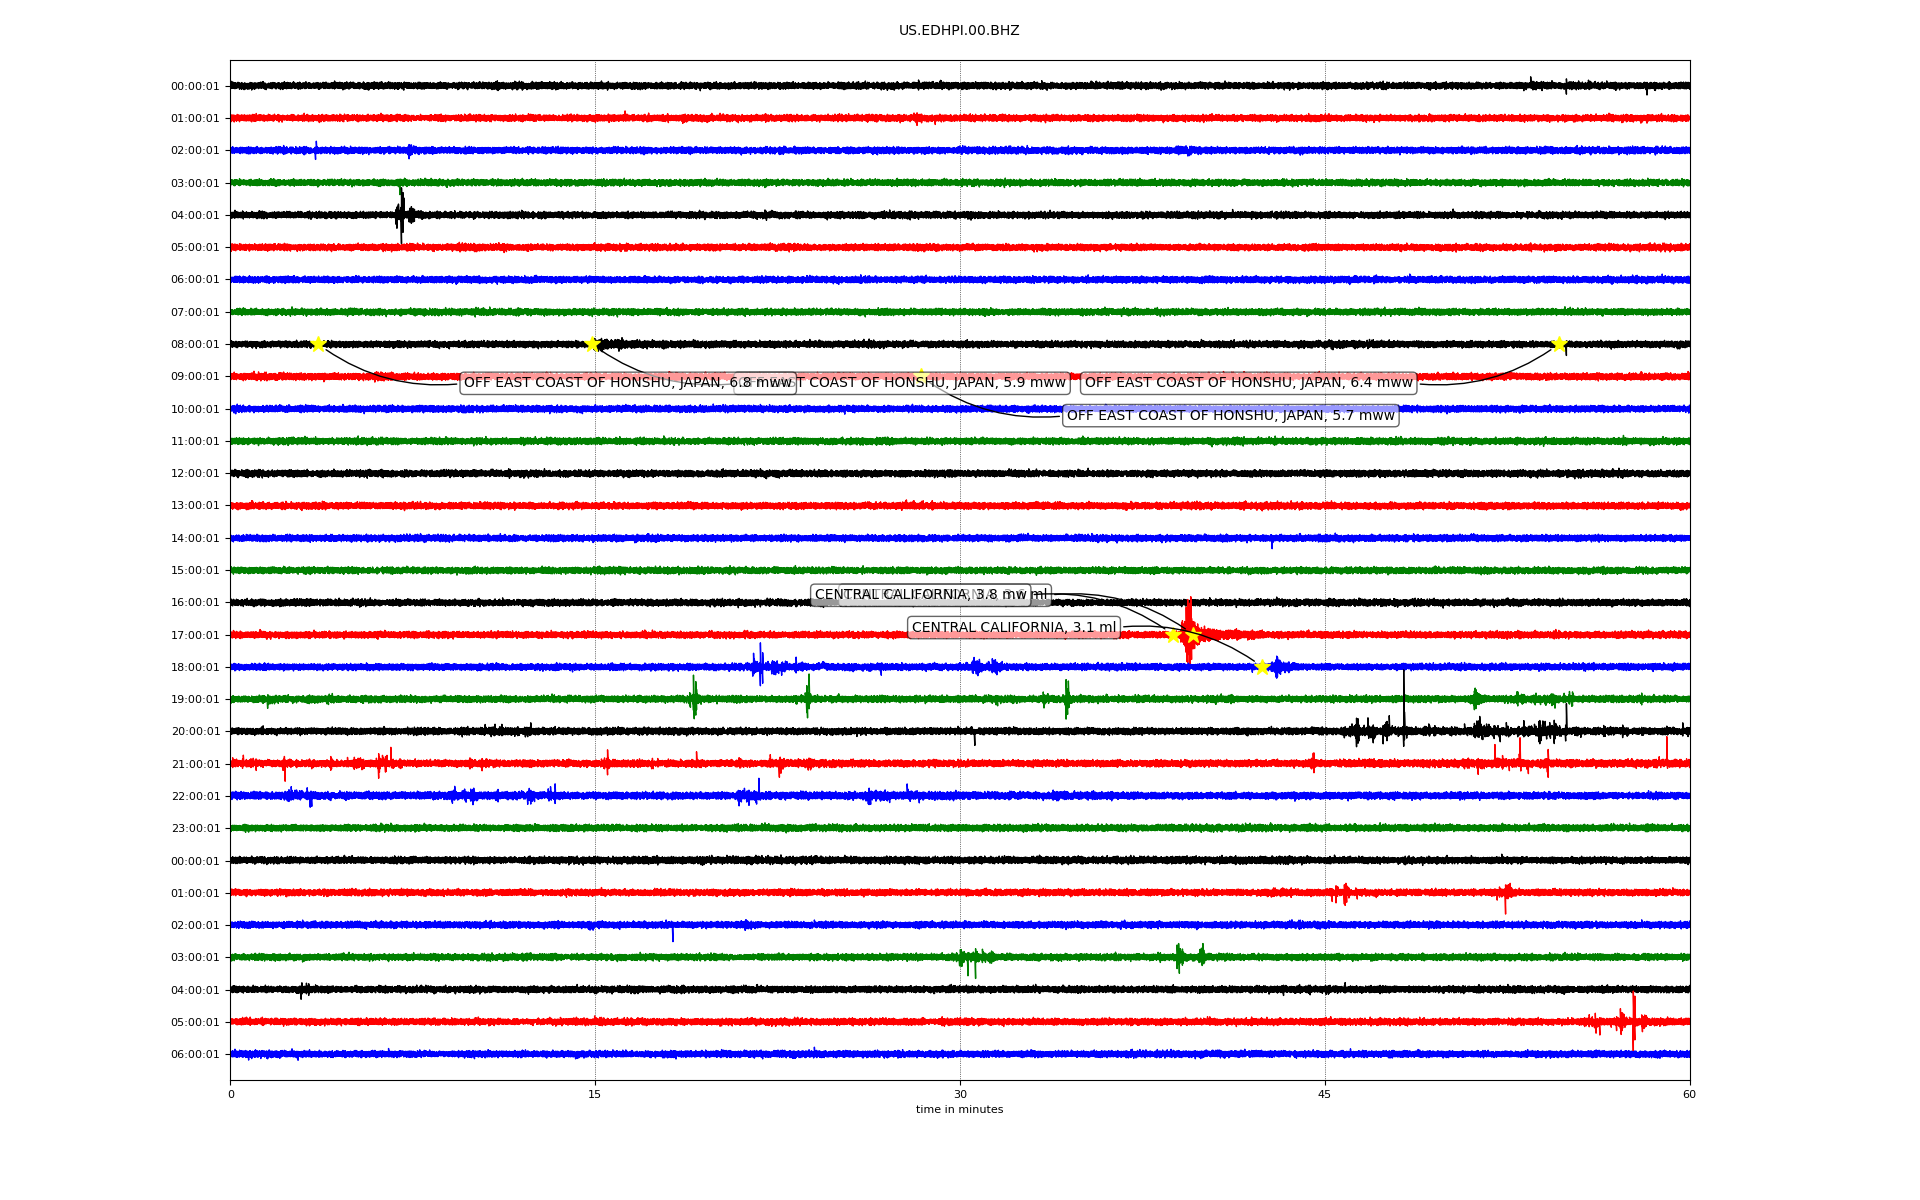Click leftmost yellow star on red 17:00:01 trace

pos(1174,635)
